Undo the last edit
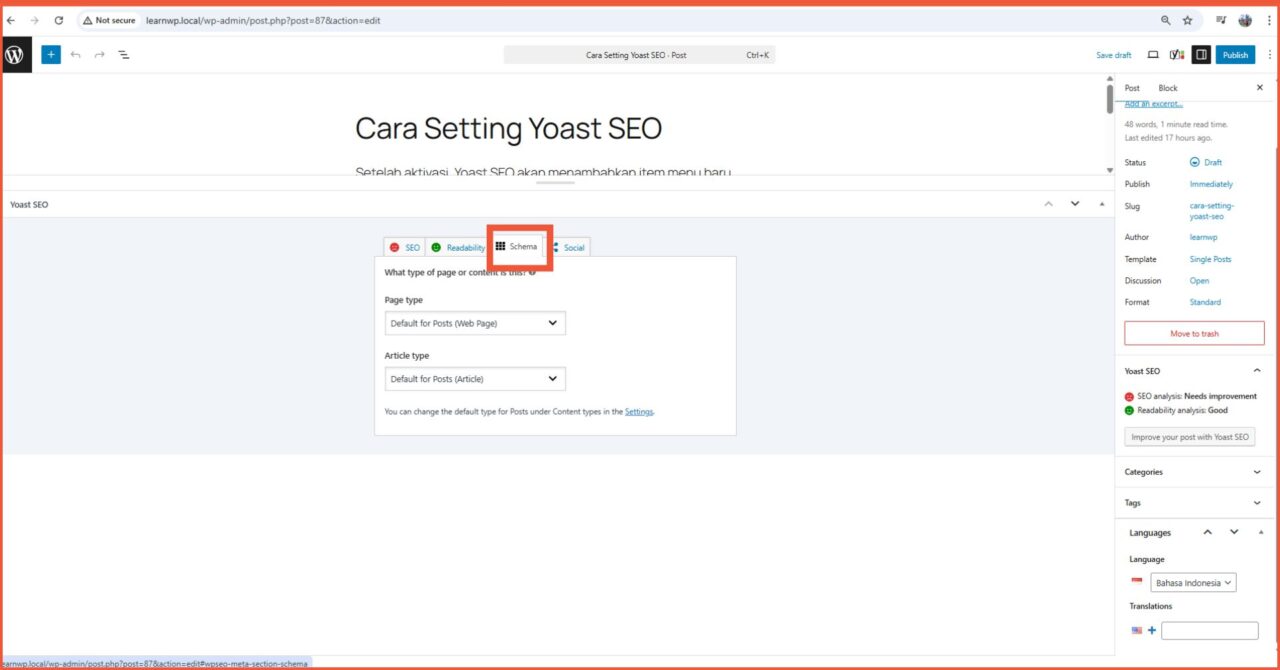The height and width of the screenshot is (670, 1280). 76,55
